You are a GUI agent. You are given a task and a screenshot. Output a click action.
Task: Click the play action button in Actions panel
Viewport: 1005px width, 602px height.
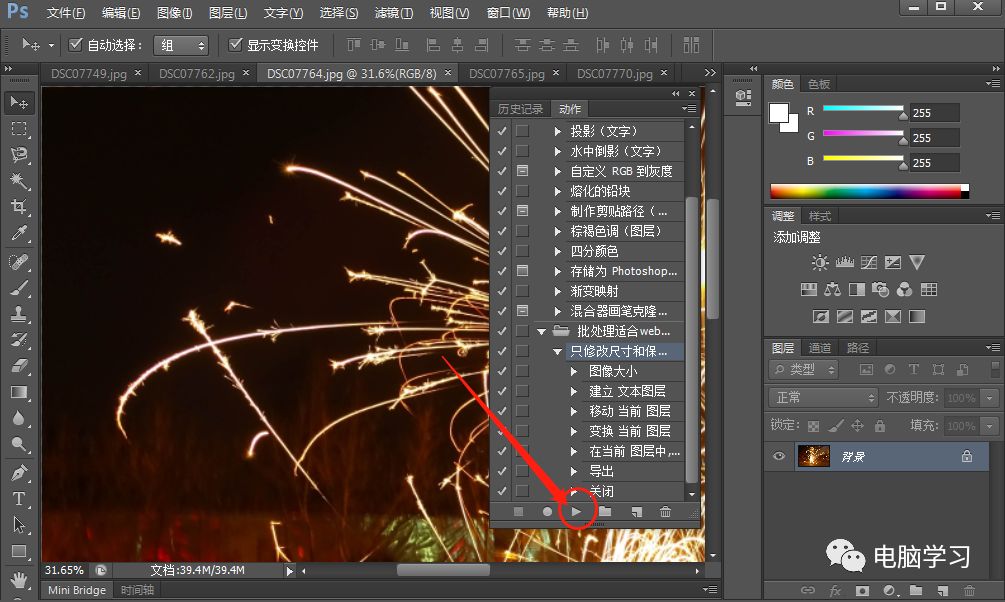pyautogui.click(x=576, y=512)
